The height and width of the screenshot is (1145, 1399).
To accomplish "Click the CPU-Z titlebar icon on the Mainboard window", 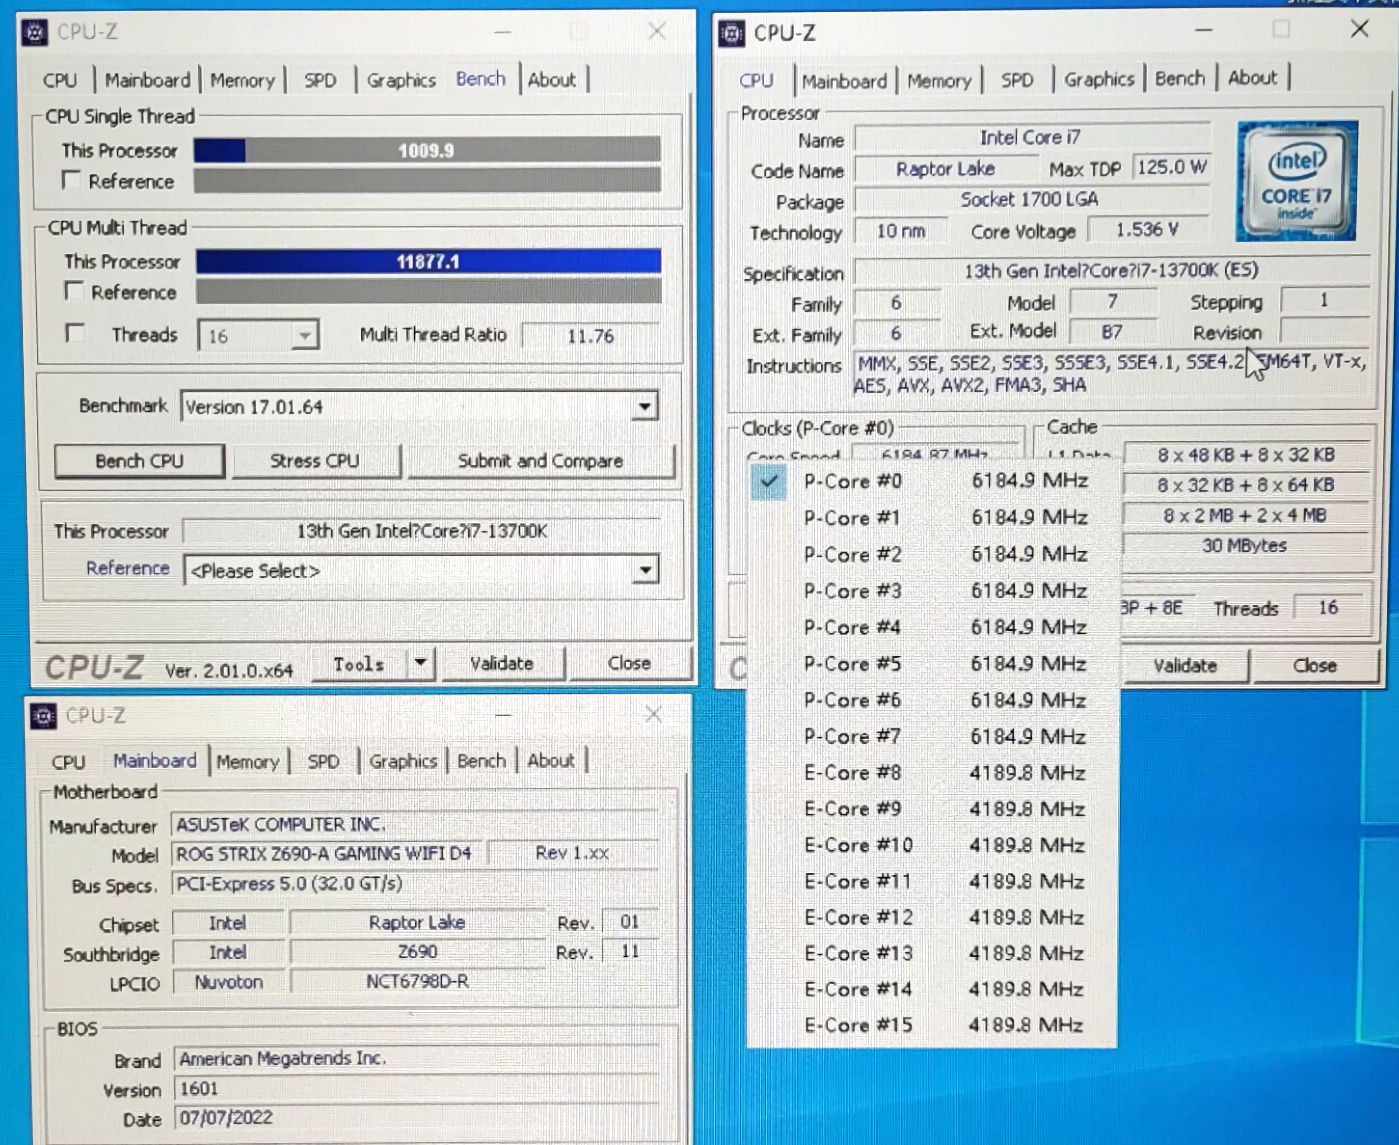I will point(41,716).
